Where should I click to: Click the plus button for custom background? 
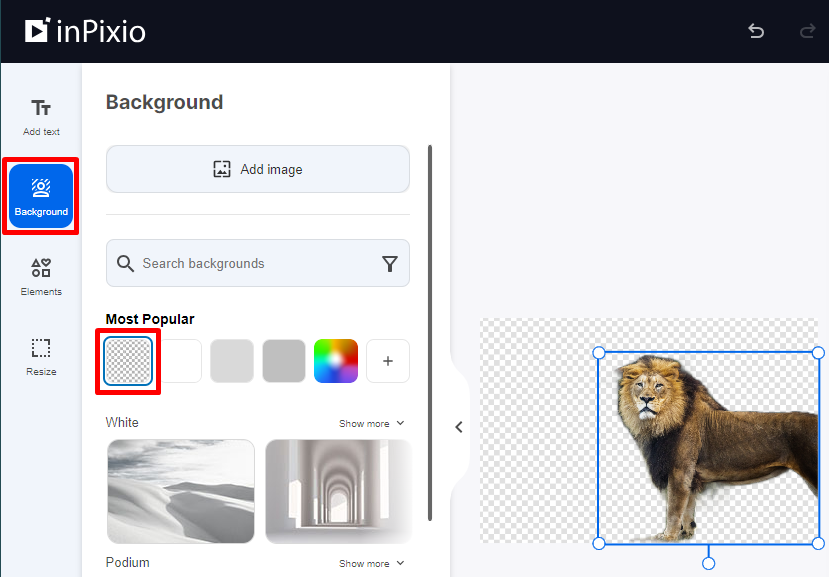[387, 361]
